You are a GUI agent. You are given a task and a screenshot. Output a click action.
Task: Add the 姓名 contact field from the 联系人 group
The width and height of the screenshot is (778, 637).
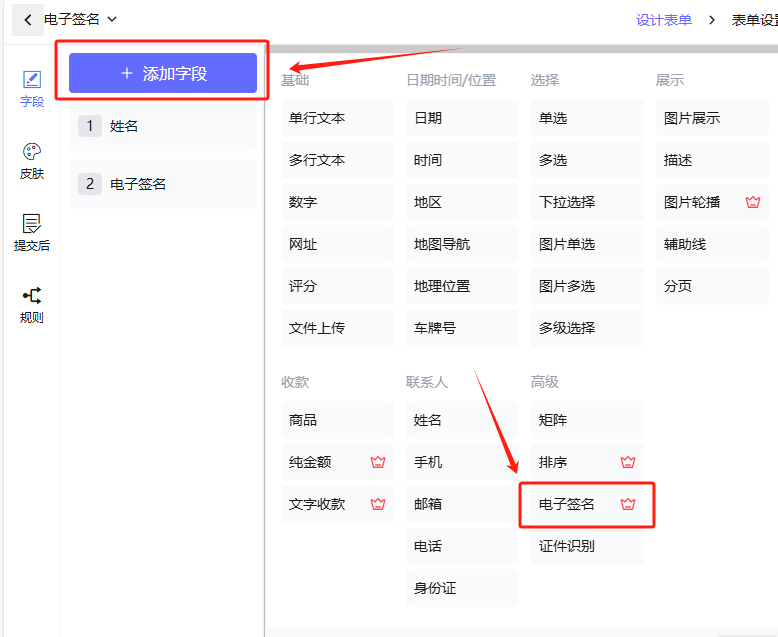462,420
